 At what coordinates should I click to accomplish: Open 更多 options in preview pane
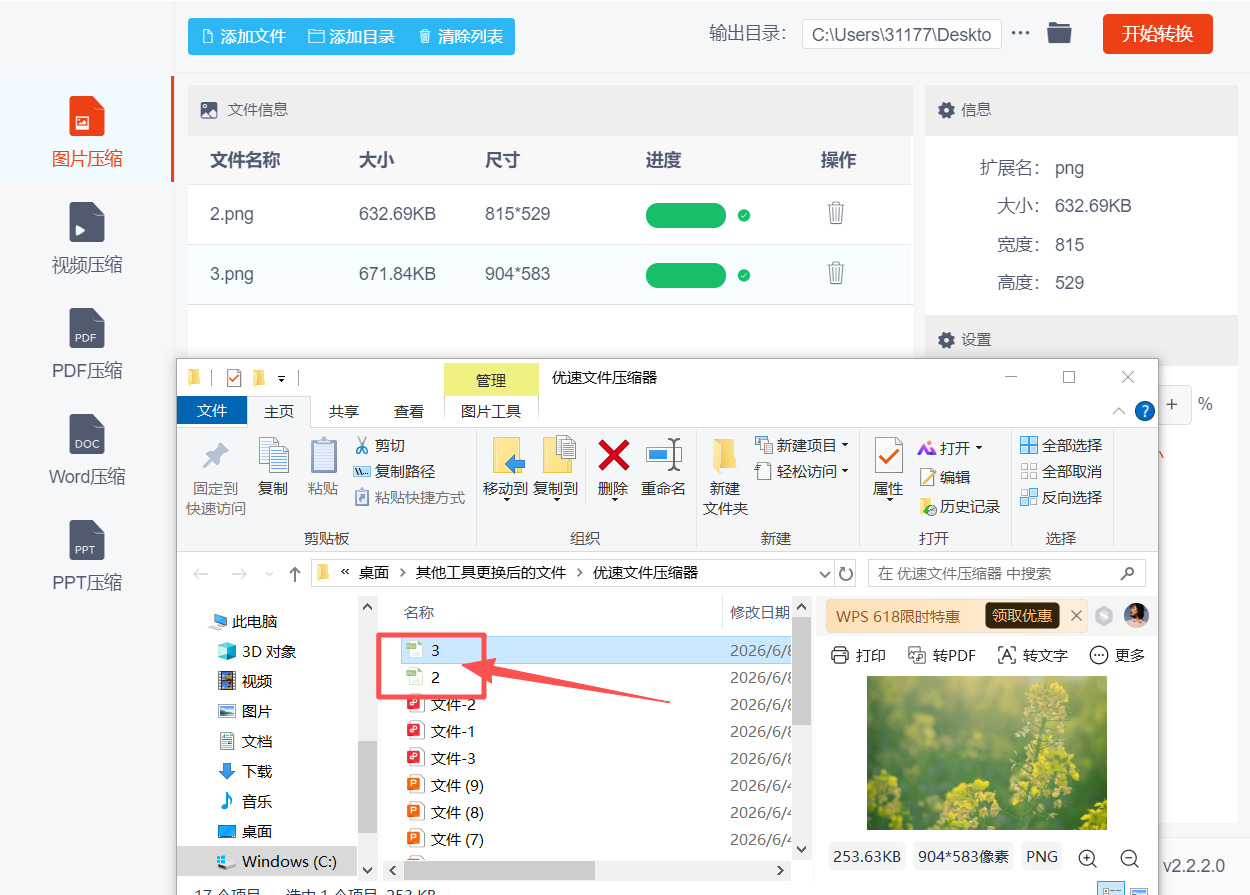coord(1117,655)
